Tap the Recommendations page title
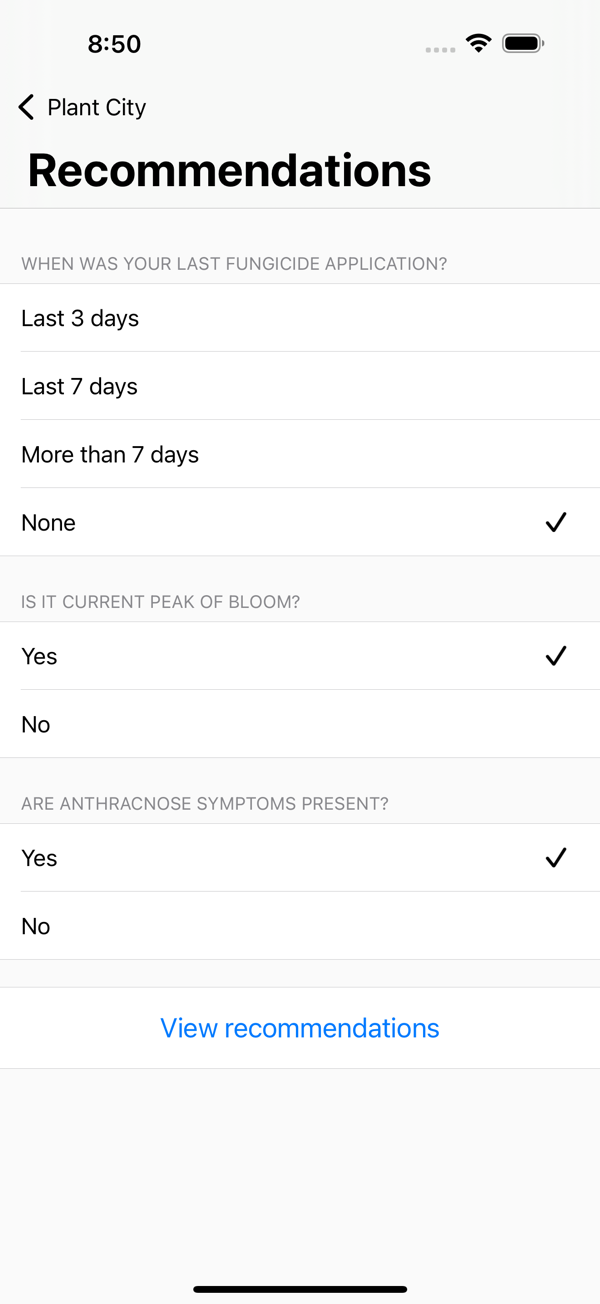This screenshot has height=1304, width=600. coord(230,170)
